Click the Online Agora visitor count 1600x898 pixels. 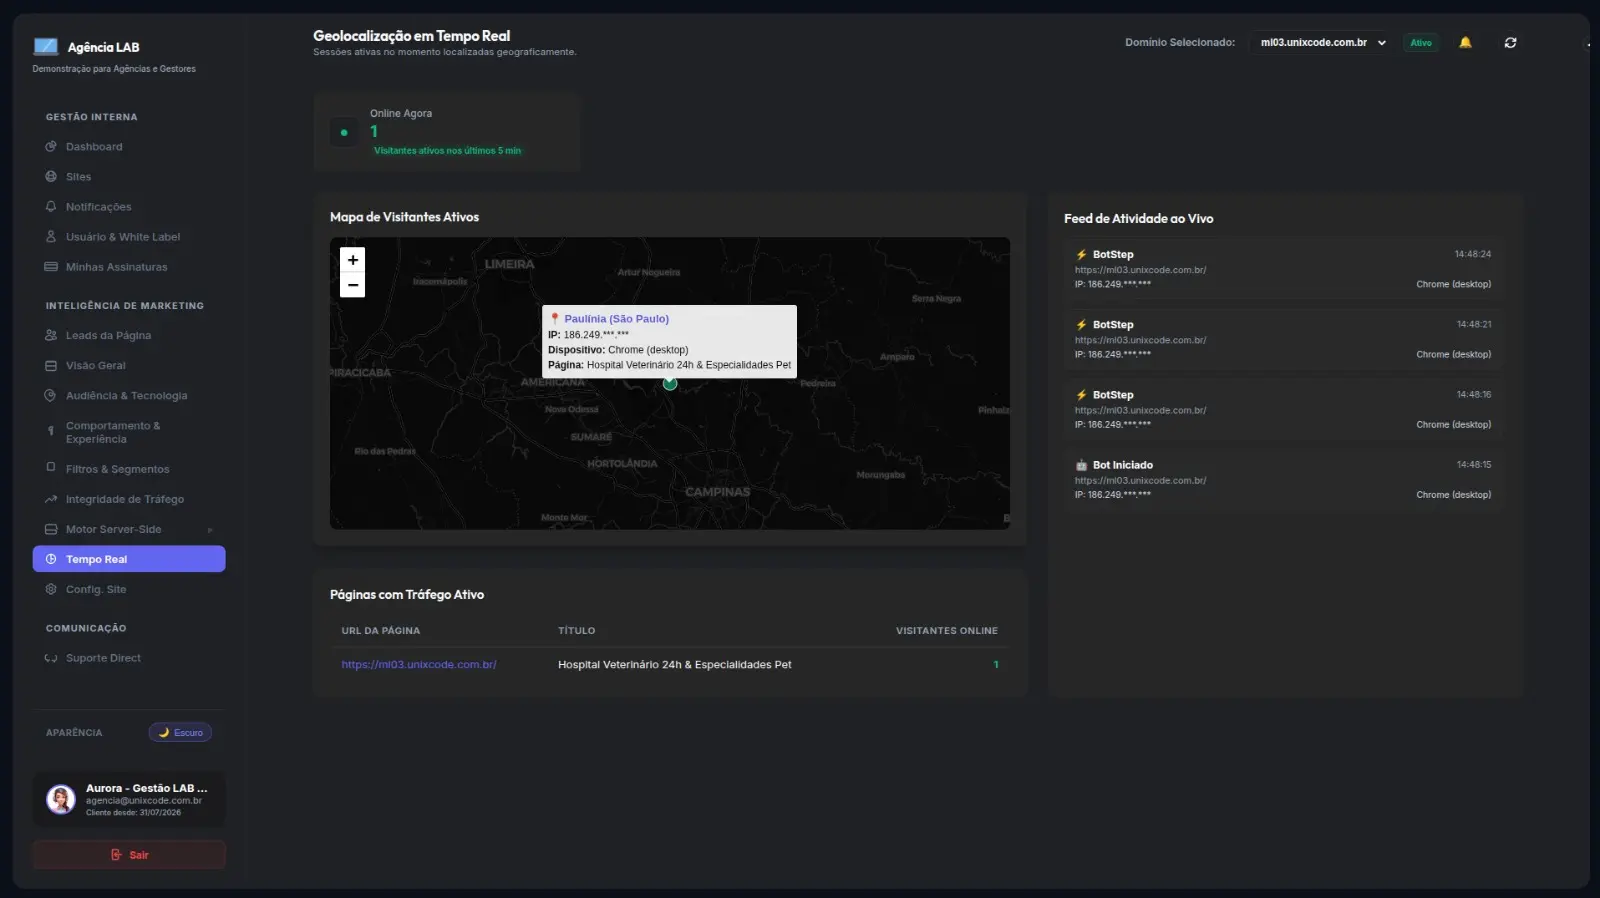(x=374, y=131)
